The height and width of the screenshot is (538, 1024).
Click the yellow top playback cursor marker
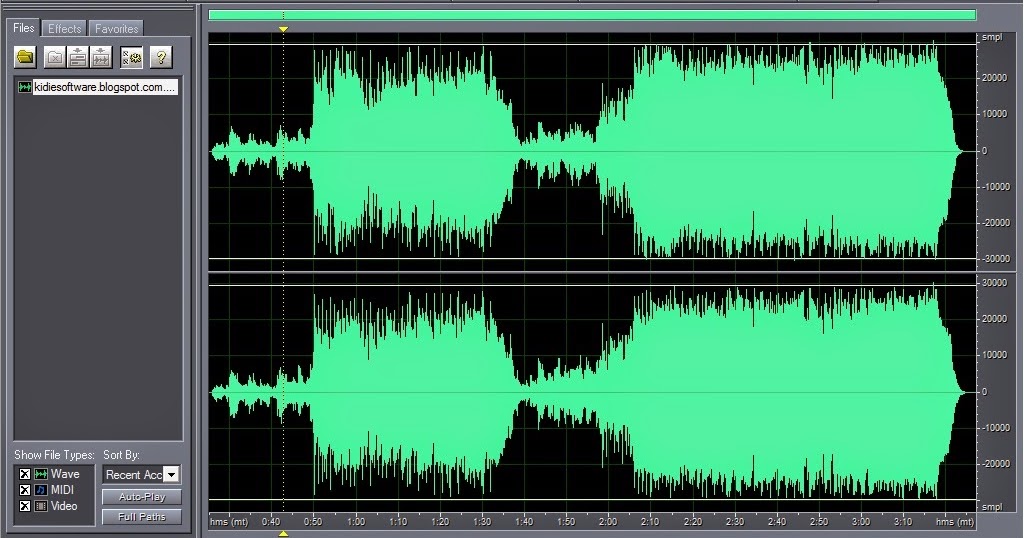pos(283,29)
